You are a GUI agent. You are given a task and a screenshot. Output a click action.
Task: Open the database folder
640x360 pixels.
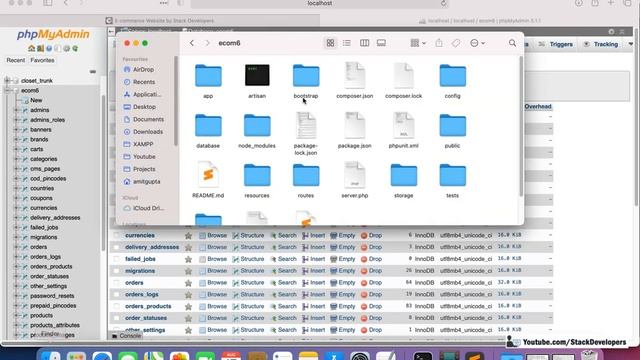click(x=208, y=125)
